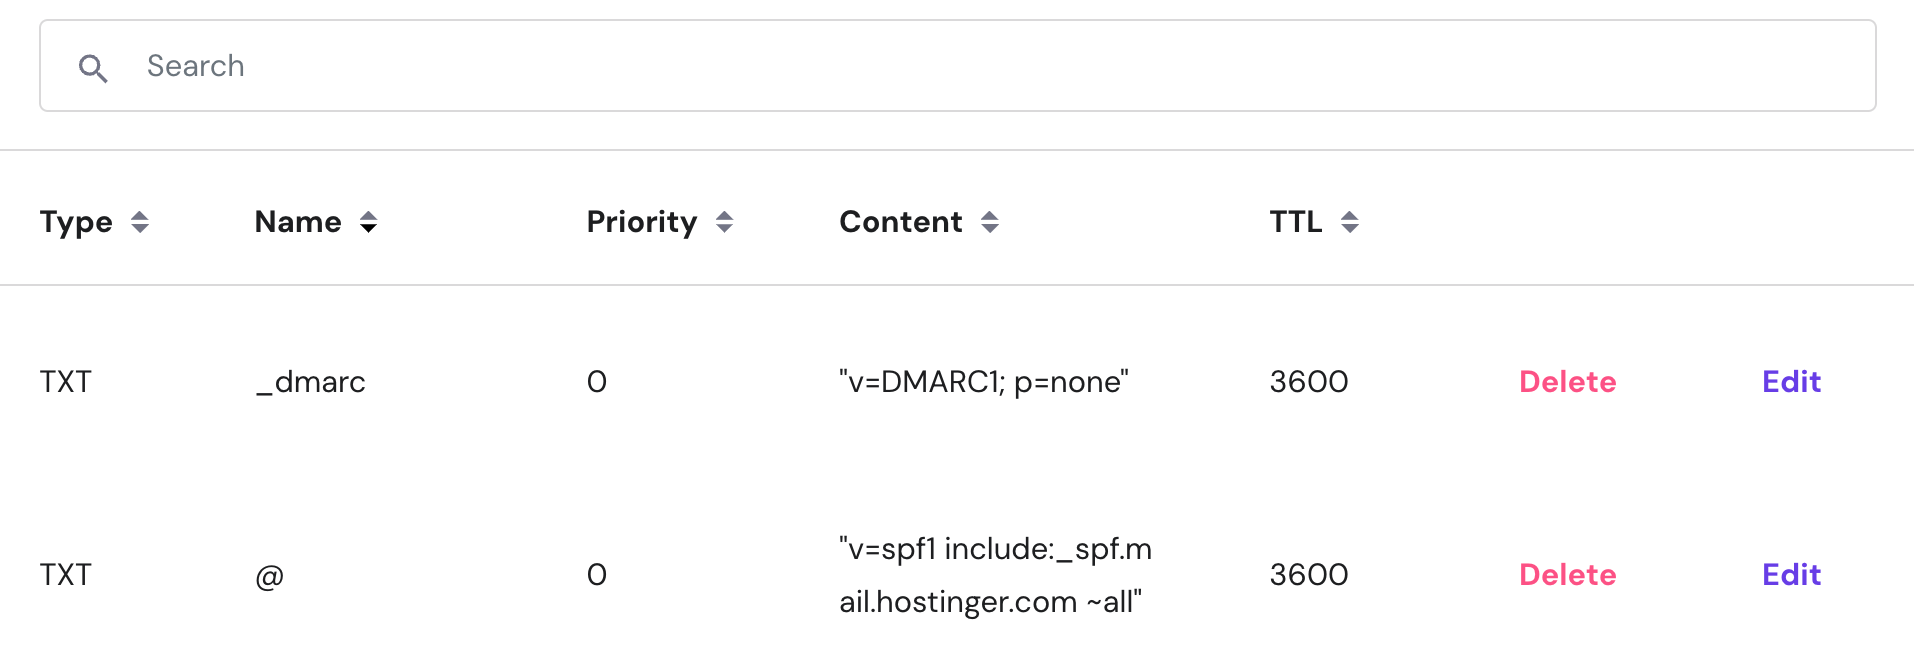Click the TTL column header

tap(1295, 222)
